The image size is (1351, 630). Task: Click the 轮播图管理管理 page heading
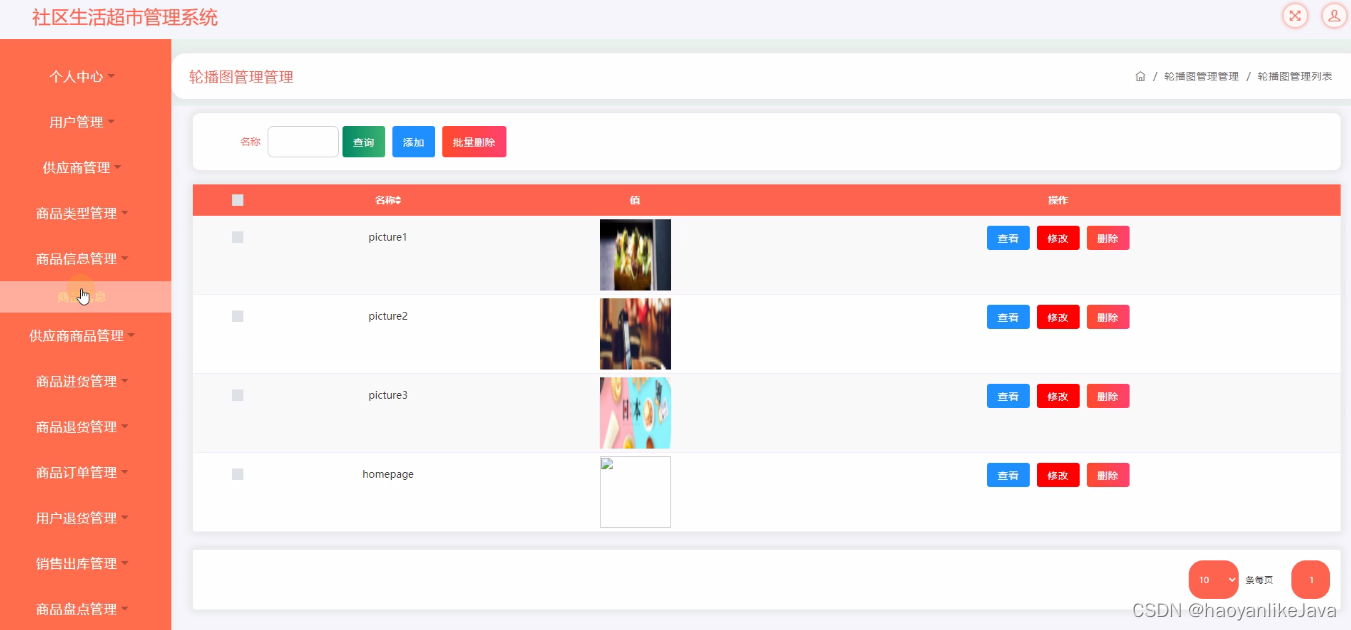click(241, 77)
